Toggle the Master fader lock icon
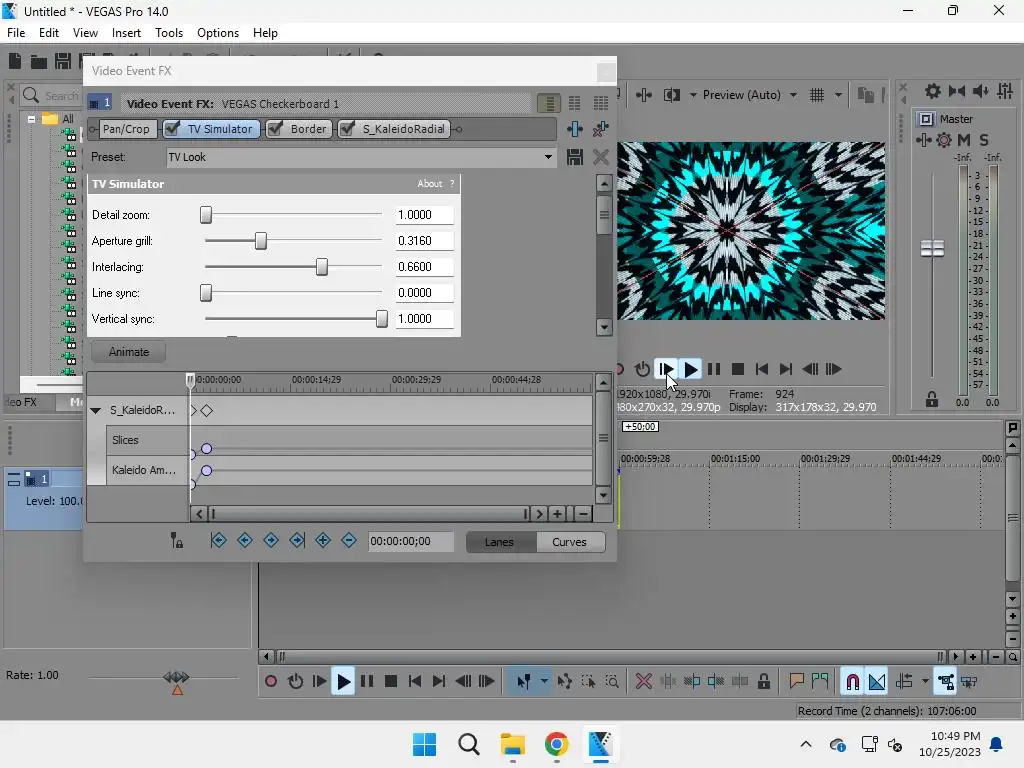This screenshot has width=1024, height=768. tap(932, 400)
